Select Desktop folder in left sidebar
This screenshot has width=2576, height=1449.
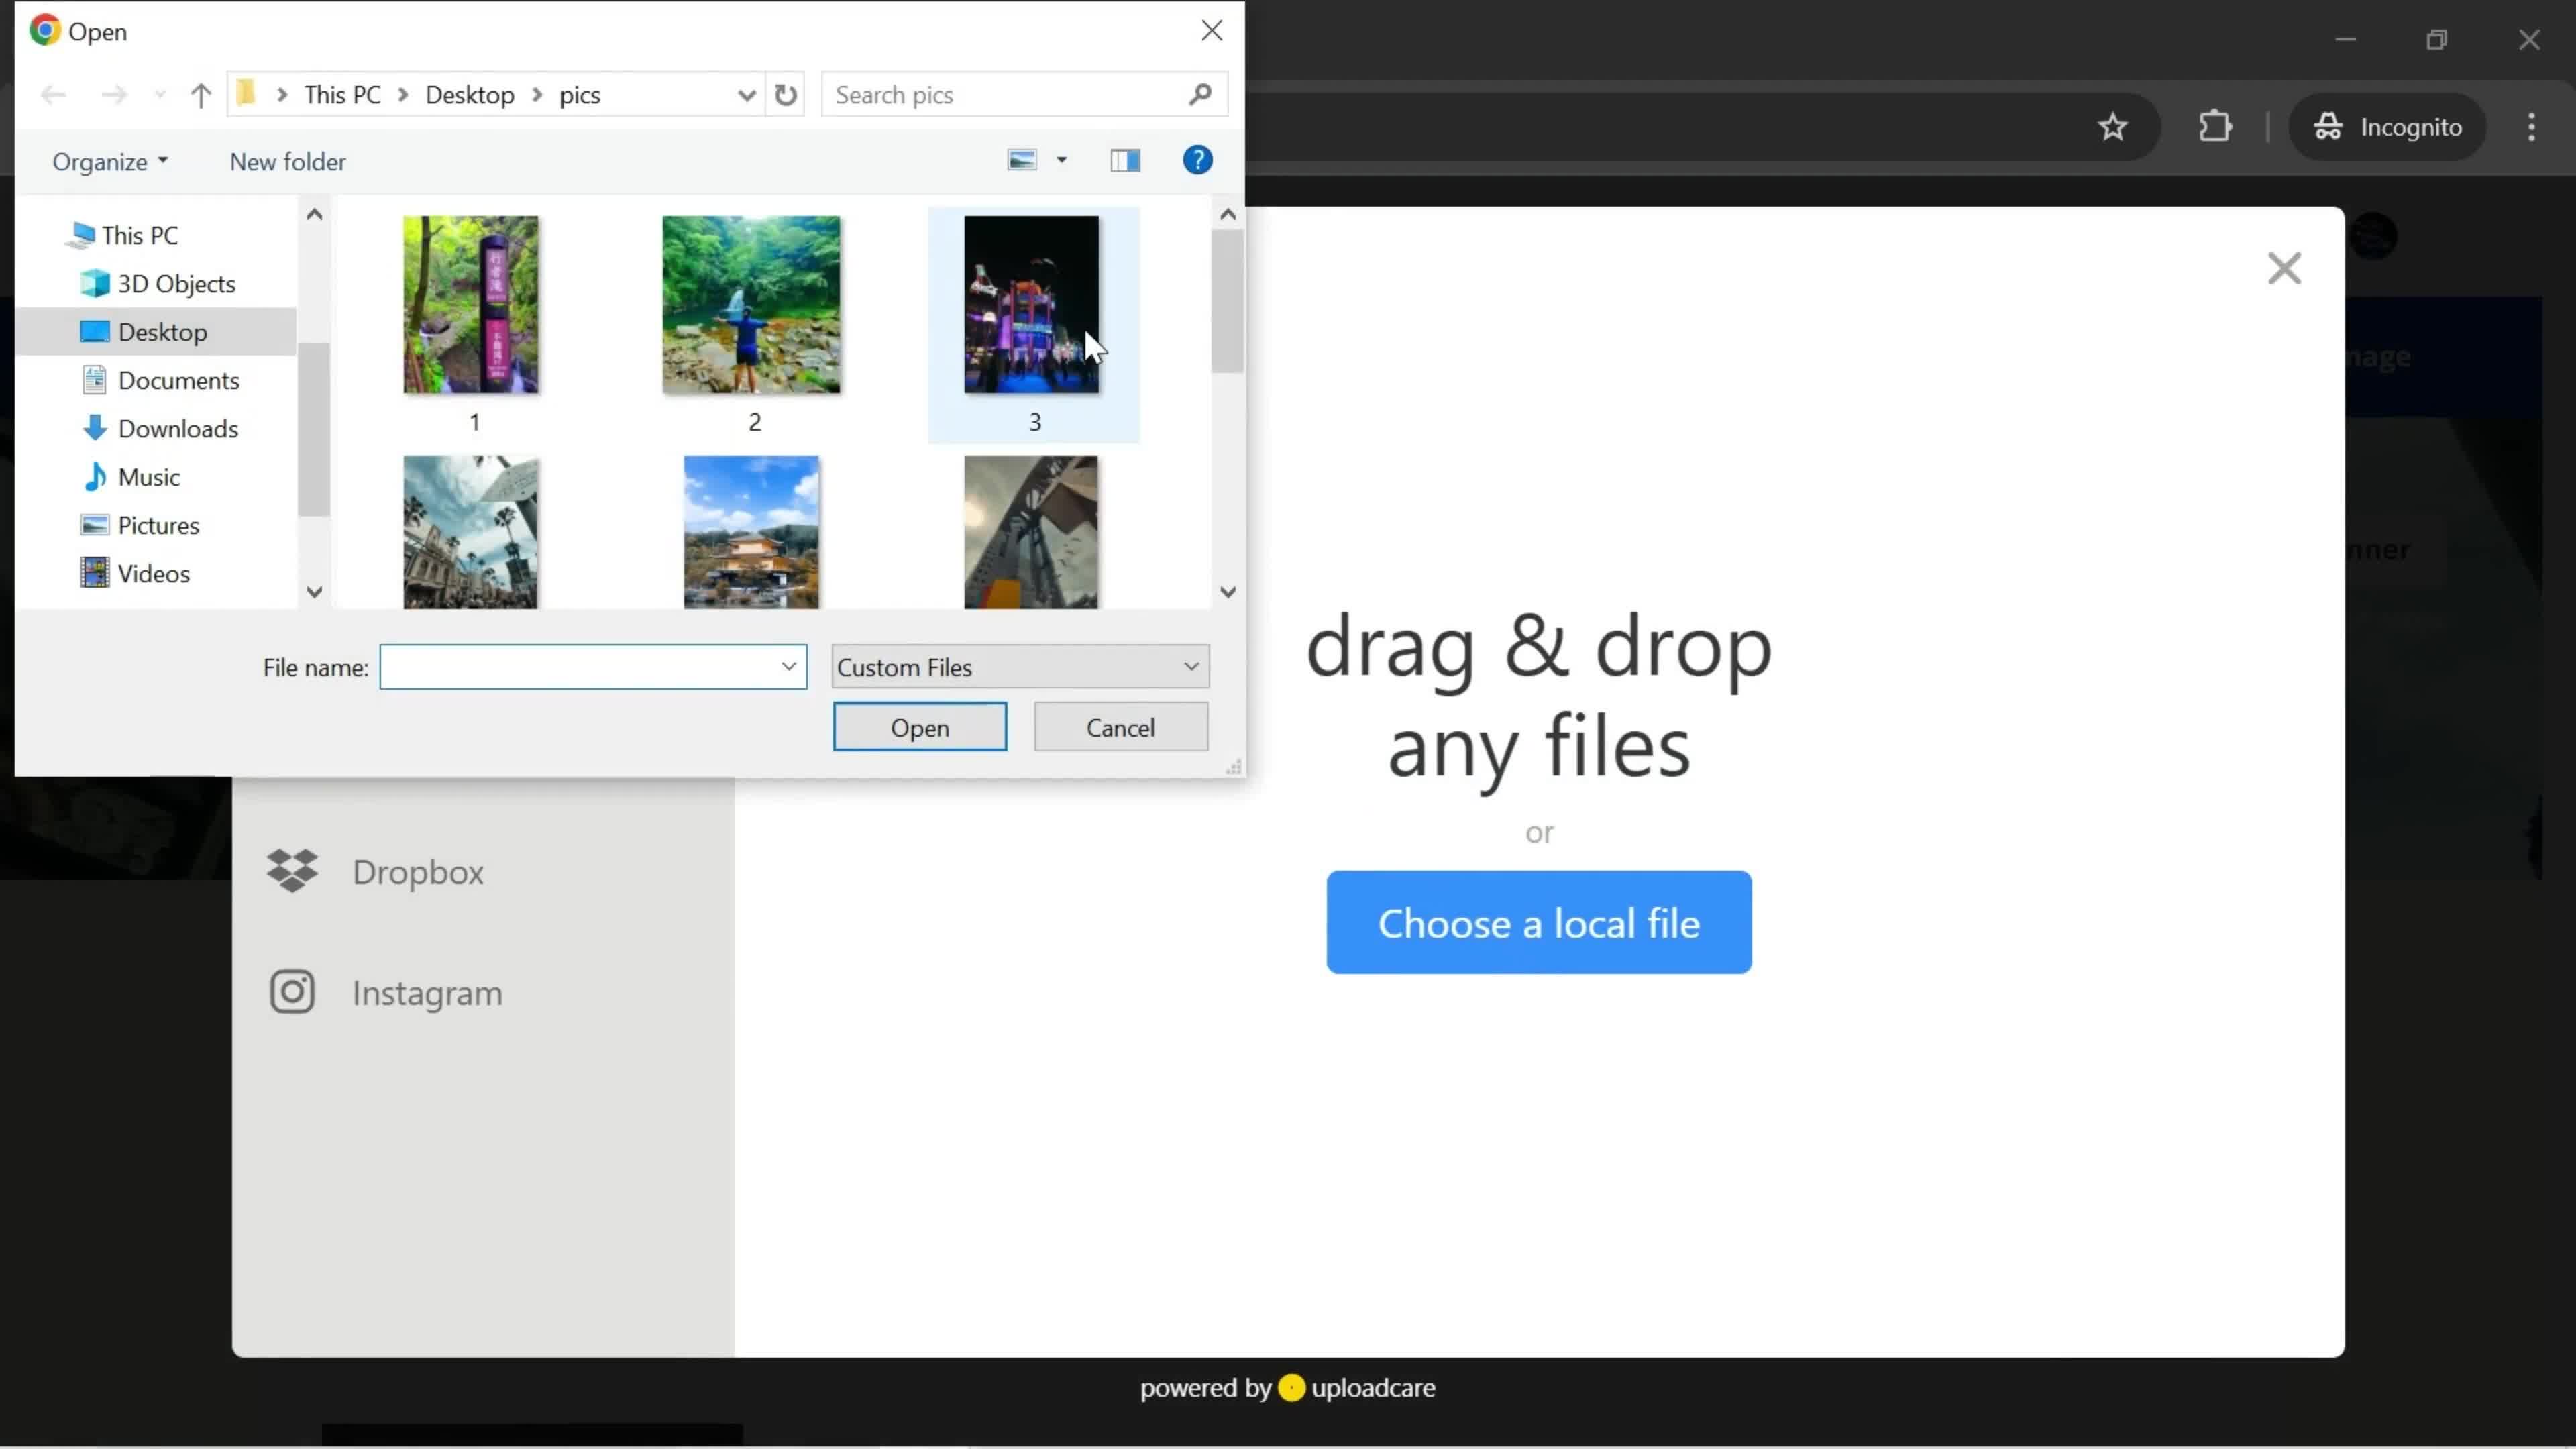click(161, 331)
